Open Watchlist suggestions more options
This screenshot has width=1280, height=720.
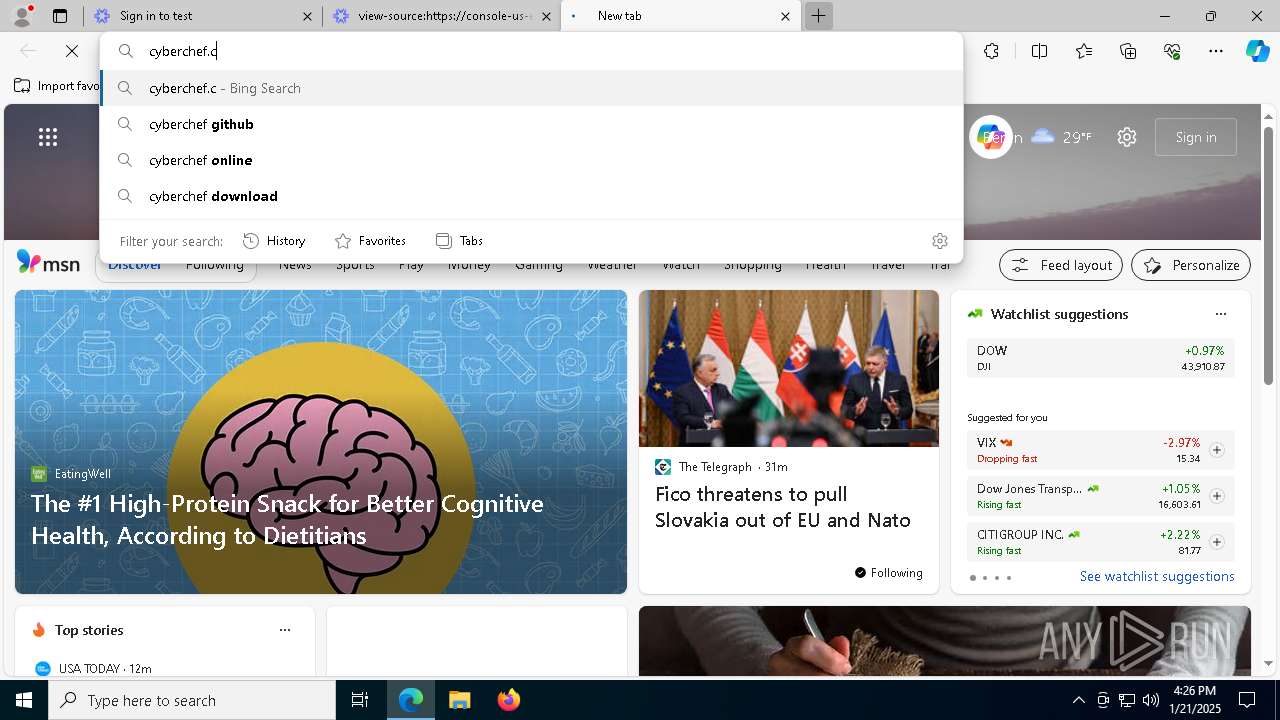pos(1220,314)
